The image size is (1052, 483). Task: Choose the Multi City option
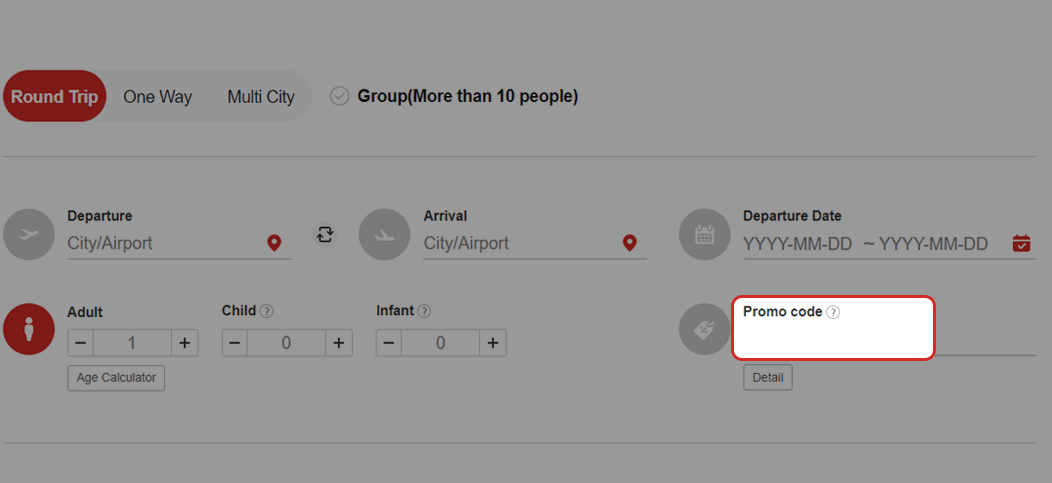(261, 97)
